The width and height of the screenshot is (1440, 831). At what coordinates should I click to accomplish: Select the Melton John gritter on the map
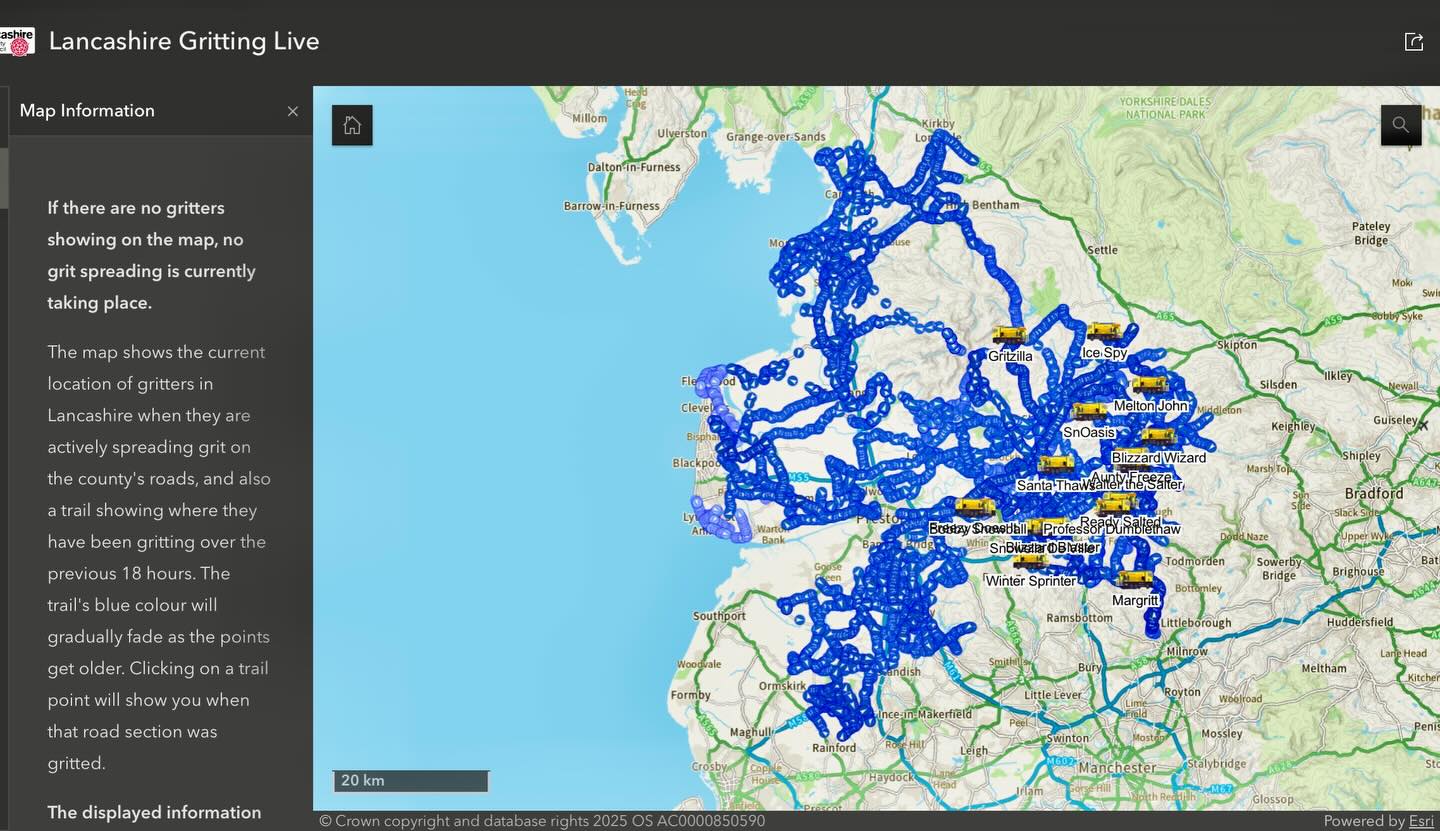point(1148,384)
